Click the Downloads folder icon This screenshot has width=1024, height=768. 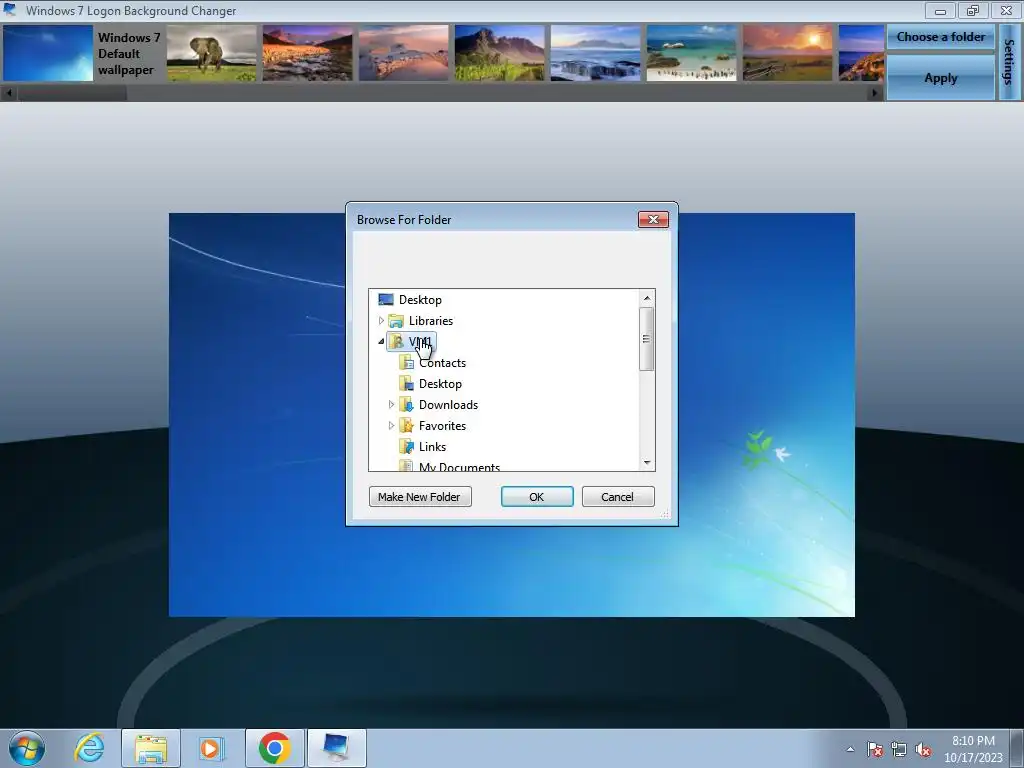(406, 405)
